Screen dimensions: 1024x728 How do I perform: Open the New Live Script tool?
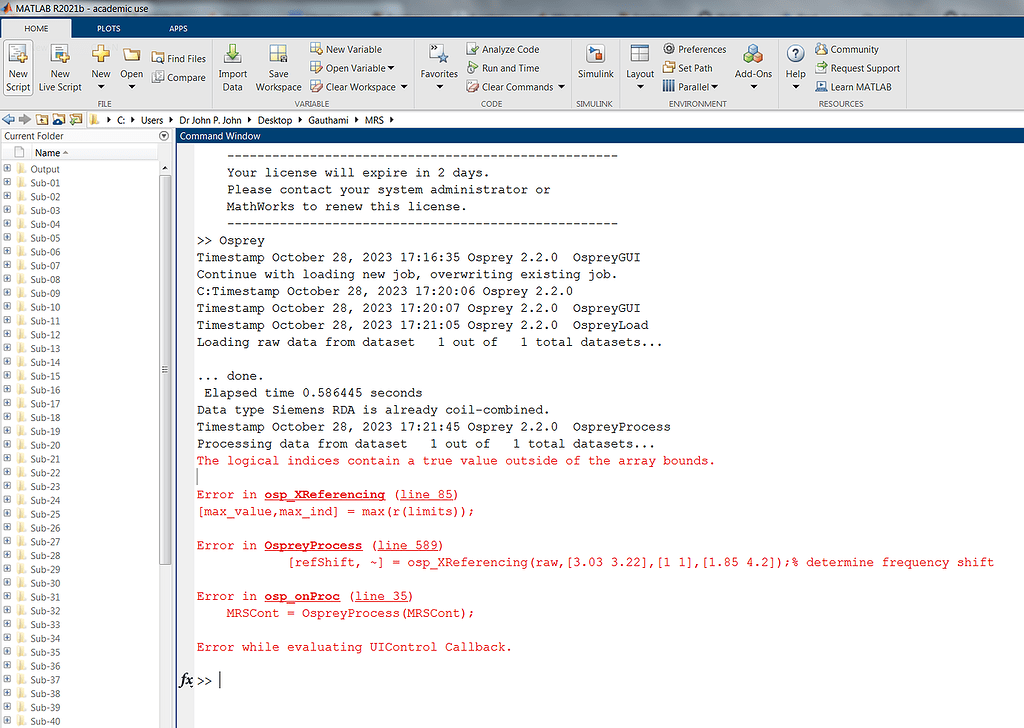pos(59,68)
